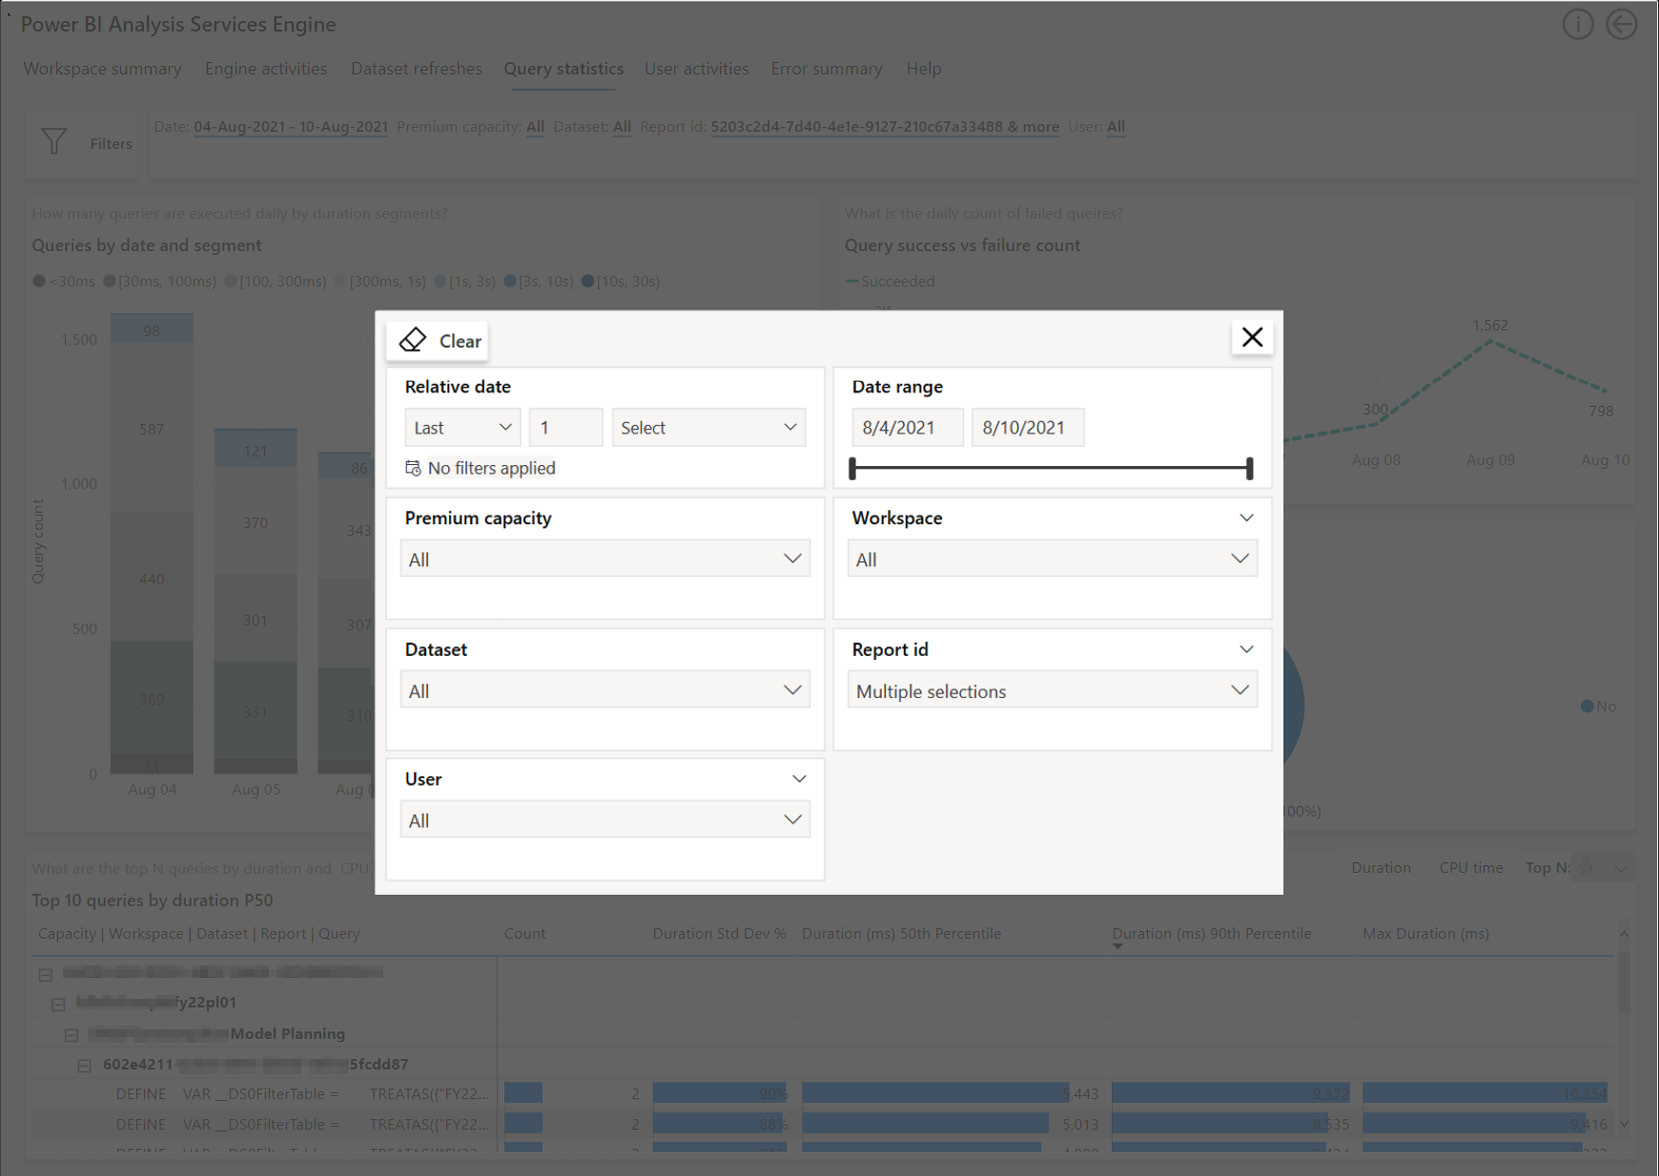Click the Filters funnel icon
The height and width of the screenshot is (1176, 1659).
point(54,142)
